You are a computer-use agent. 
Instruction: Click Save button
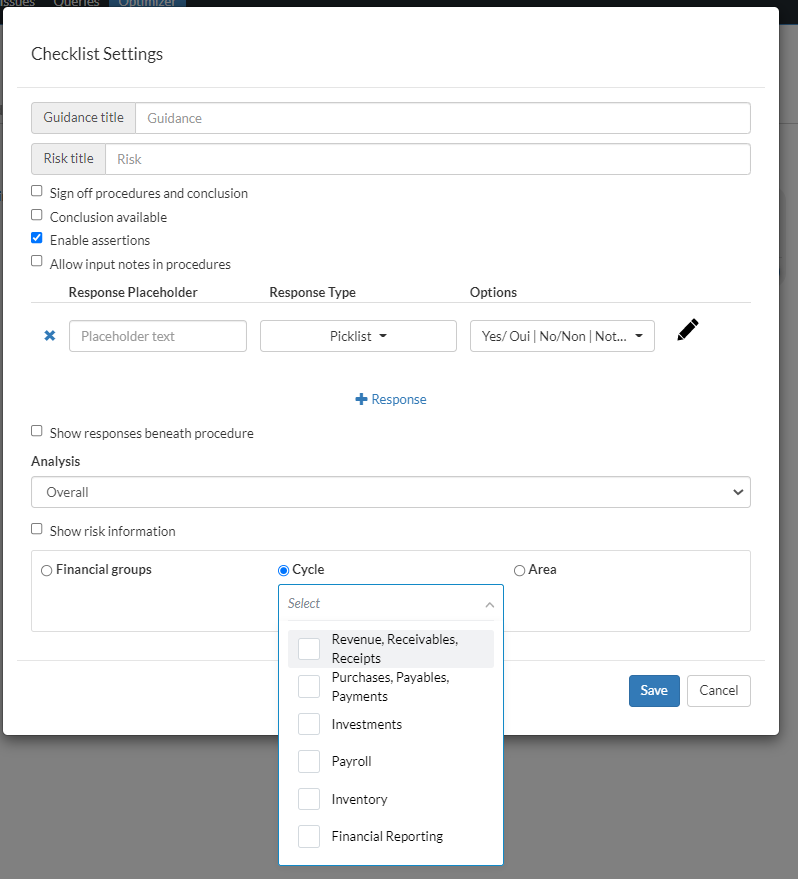click(x=654, y=690)
